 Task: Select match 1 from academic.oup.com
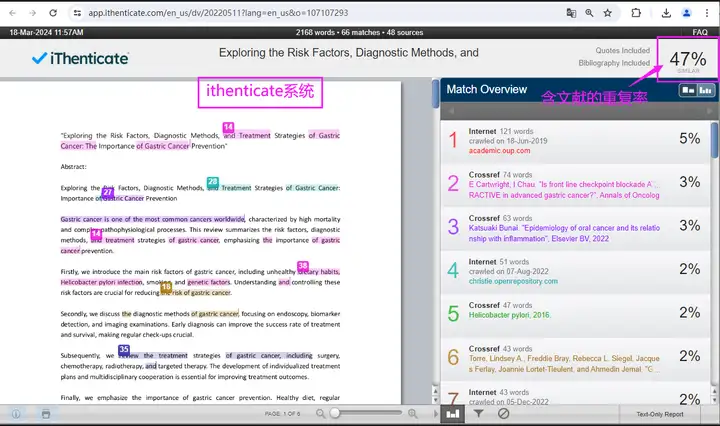point(575,141)
